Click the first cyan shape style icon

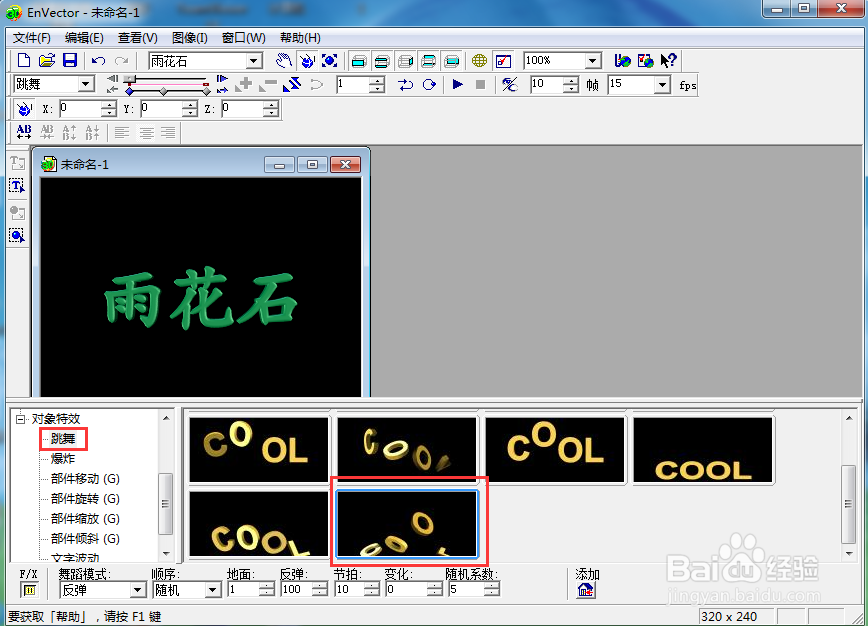[x=359, y=61]
